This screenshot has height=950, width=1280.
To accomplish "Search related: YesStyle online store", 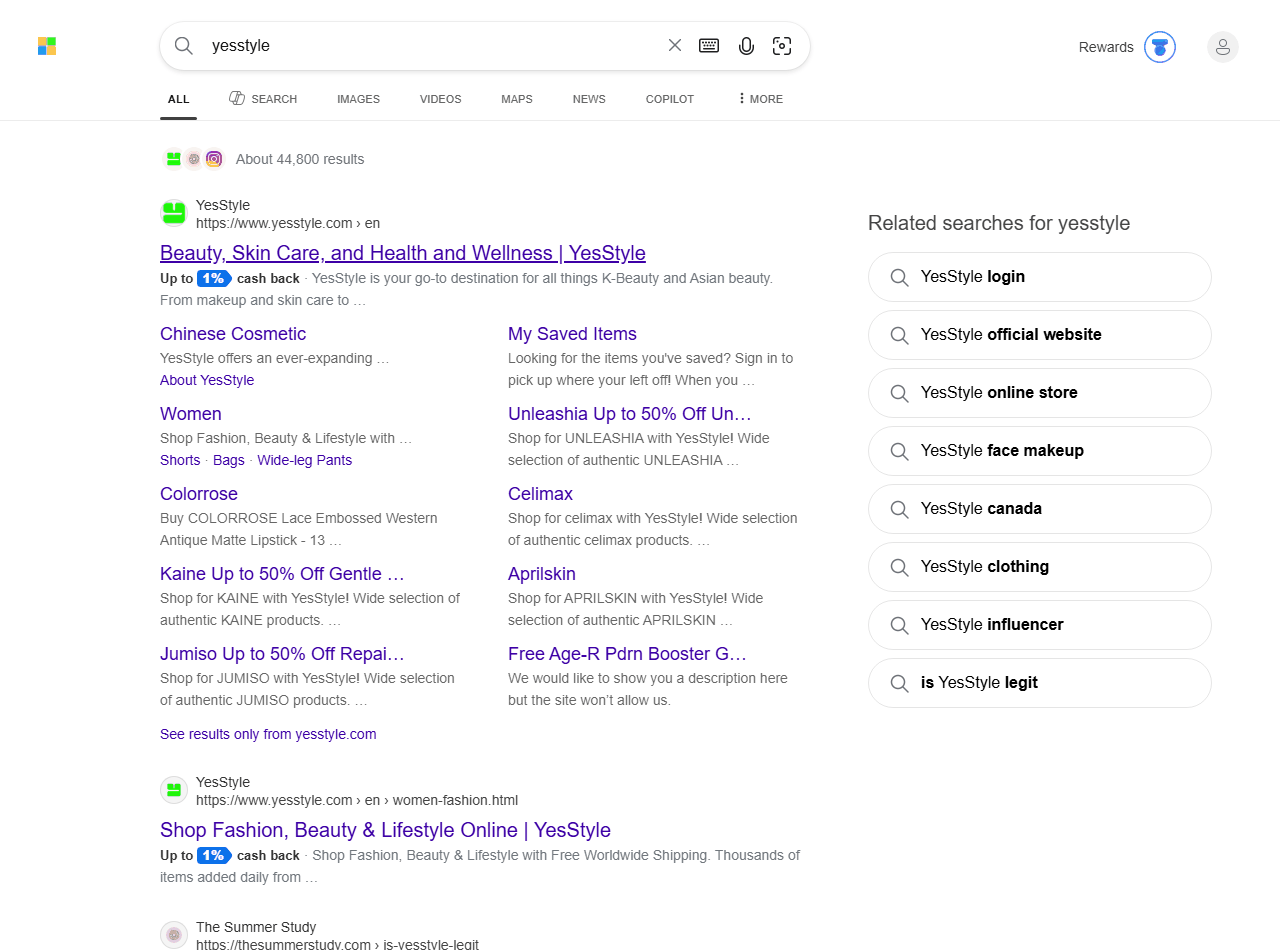I will [x=1040, y=393].
